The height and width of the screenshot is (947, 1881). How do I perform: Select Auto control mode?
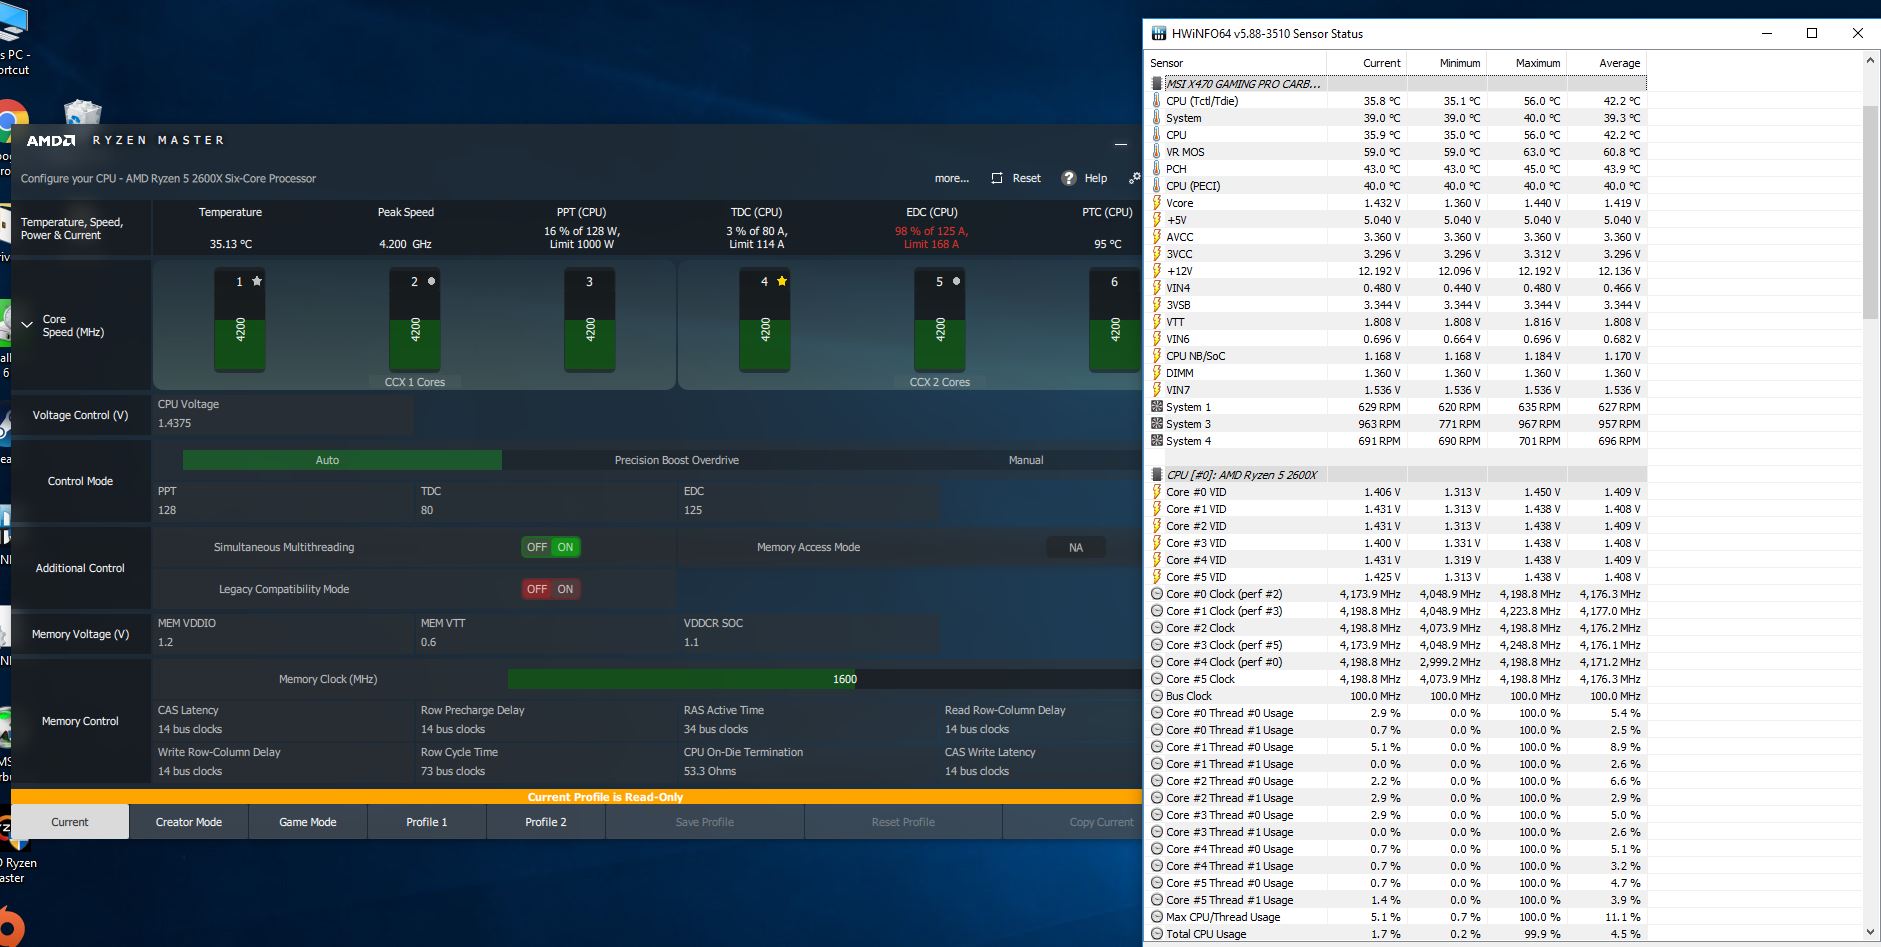[x=328, y=460]
